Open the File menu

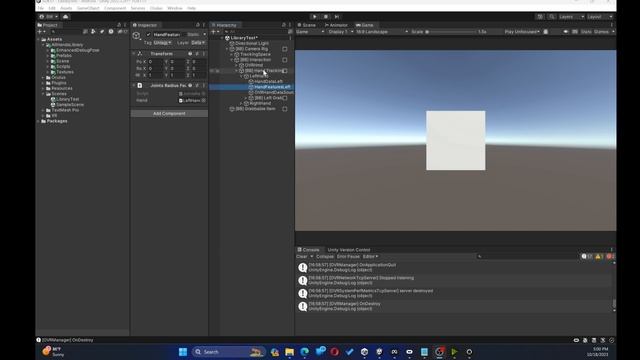click(x=40, y=8)
